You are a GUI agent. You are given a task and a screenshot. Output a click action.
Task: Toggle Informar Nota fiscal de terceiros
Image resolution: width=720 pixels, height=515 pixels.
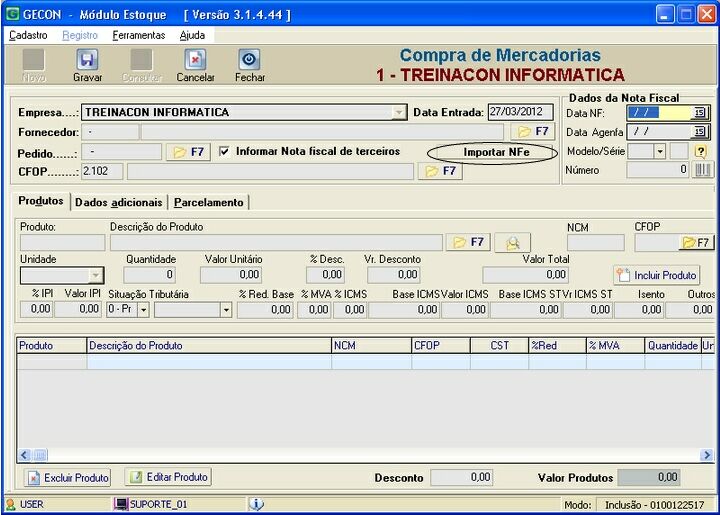click(x=224, y=151)
